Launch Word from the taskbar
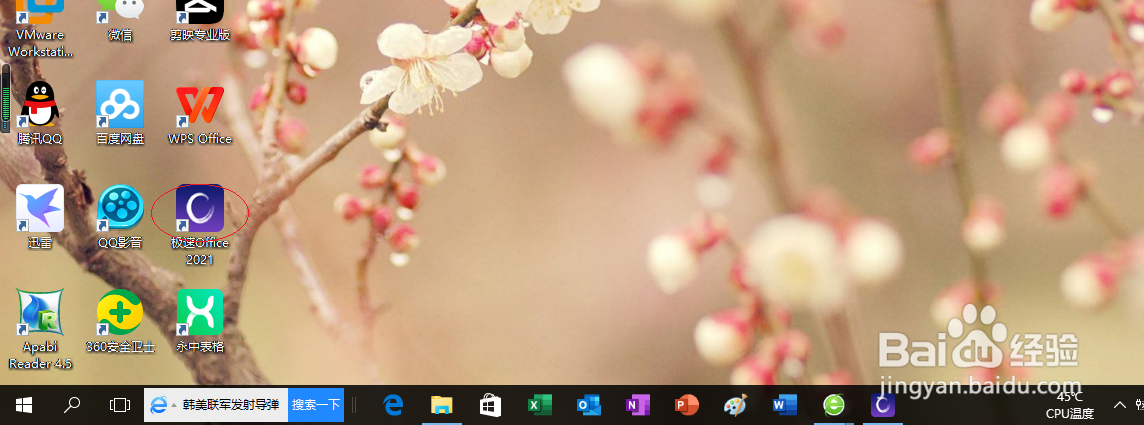 (784, 405)
